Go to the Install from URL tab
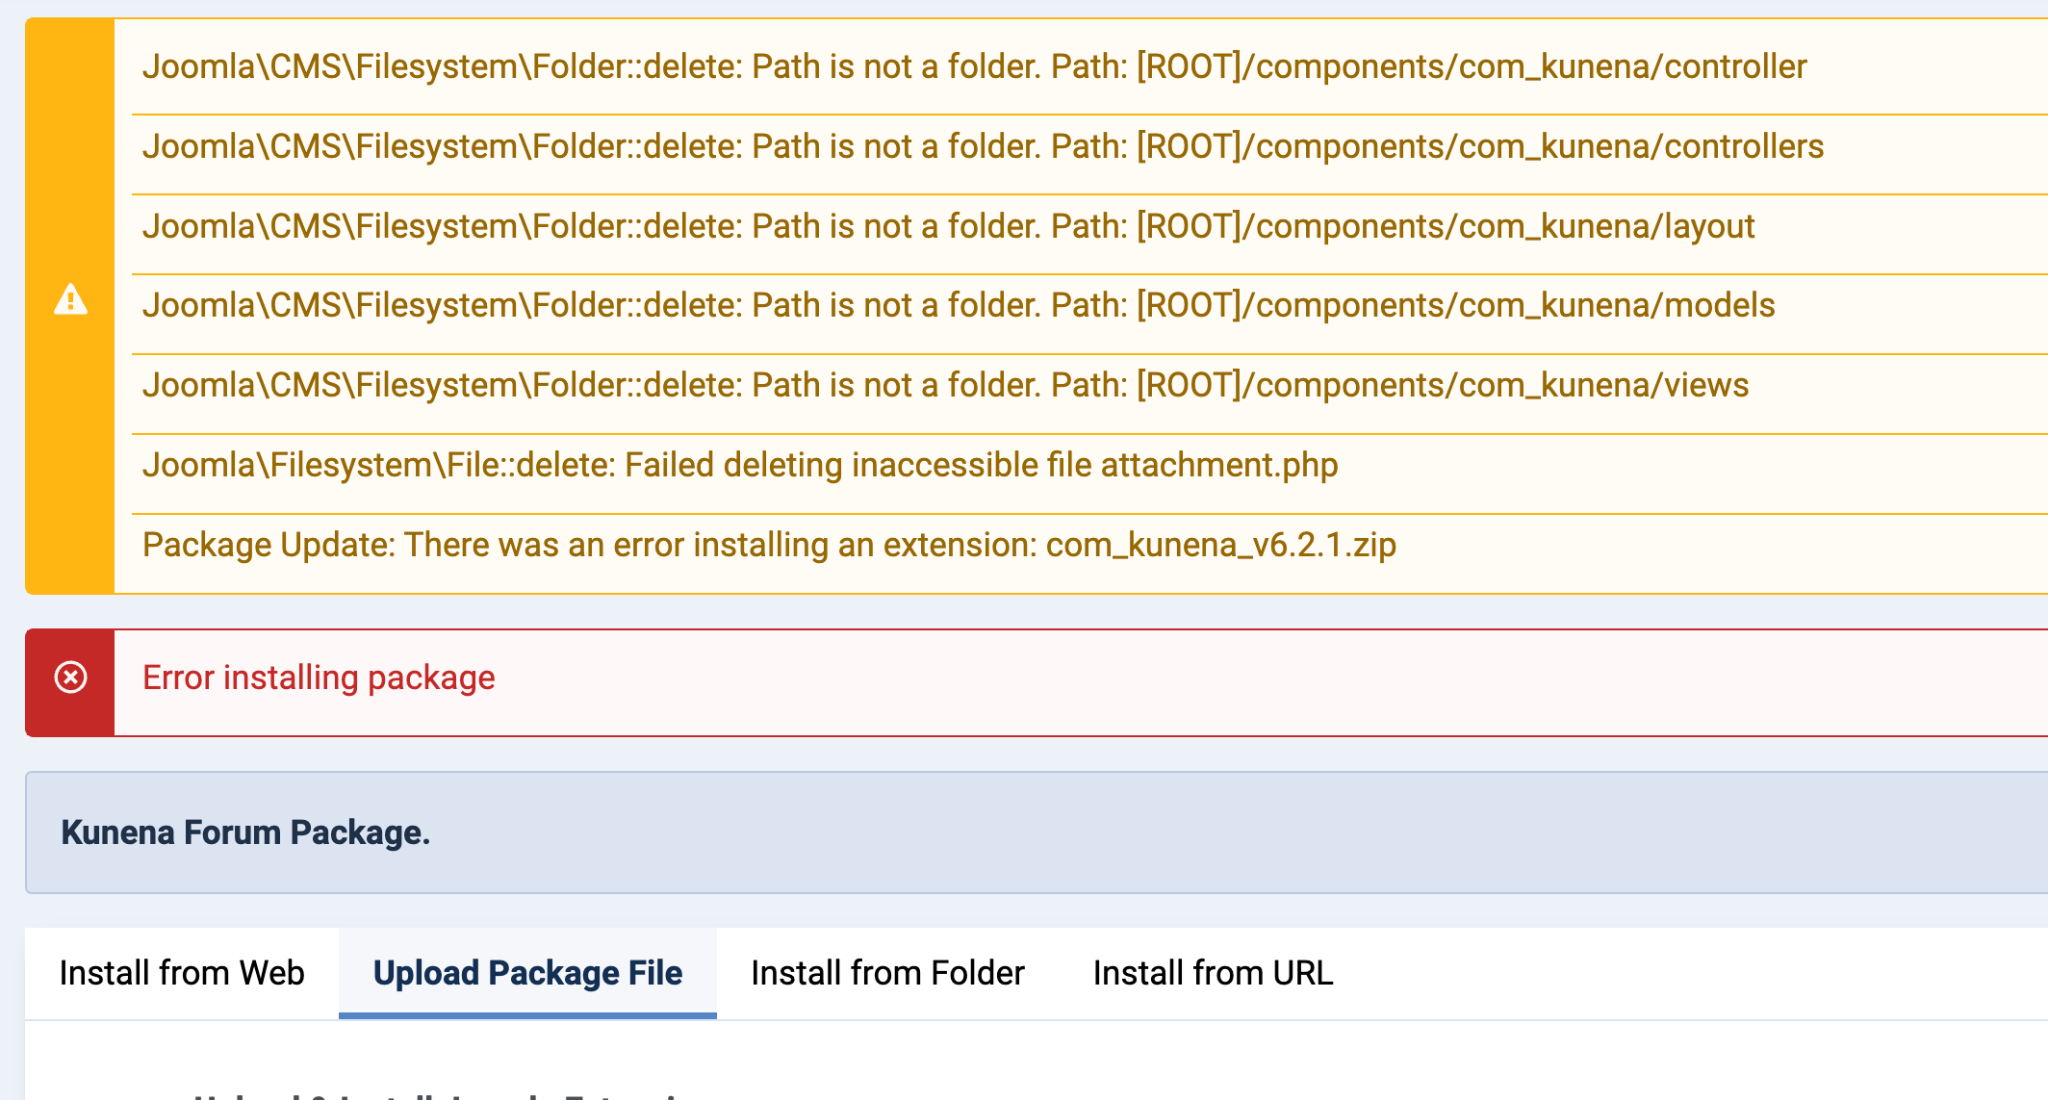2048x1100 pixels. coord(1212,973)
